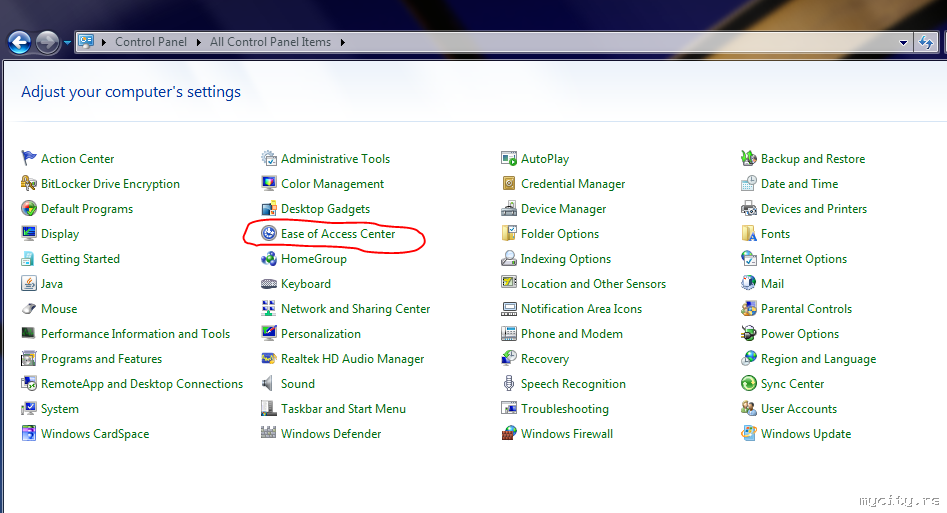
Task: Open the System link
Action: coord(60,408)
